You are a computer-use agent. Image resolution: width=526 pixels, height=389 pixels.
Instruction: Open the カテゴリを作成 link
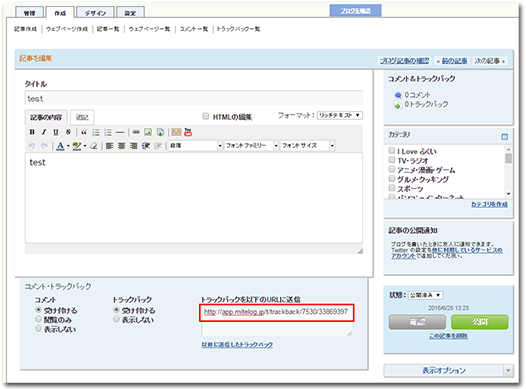point(489,204)
